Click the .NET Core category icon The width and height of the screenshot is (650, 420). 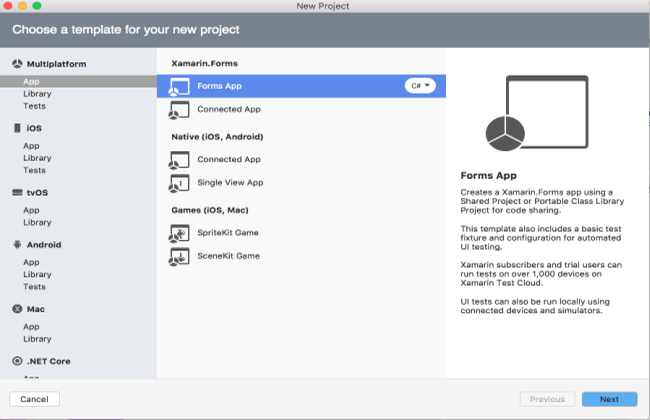(x=17, y=361)
